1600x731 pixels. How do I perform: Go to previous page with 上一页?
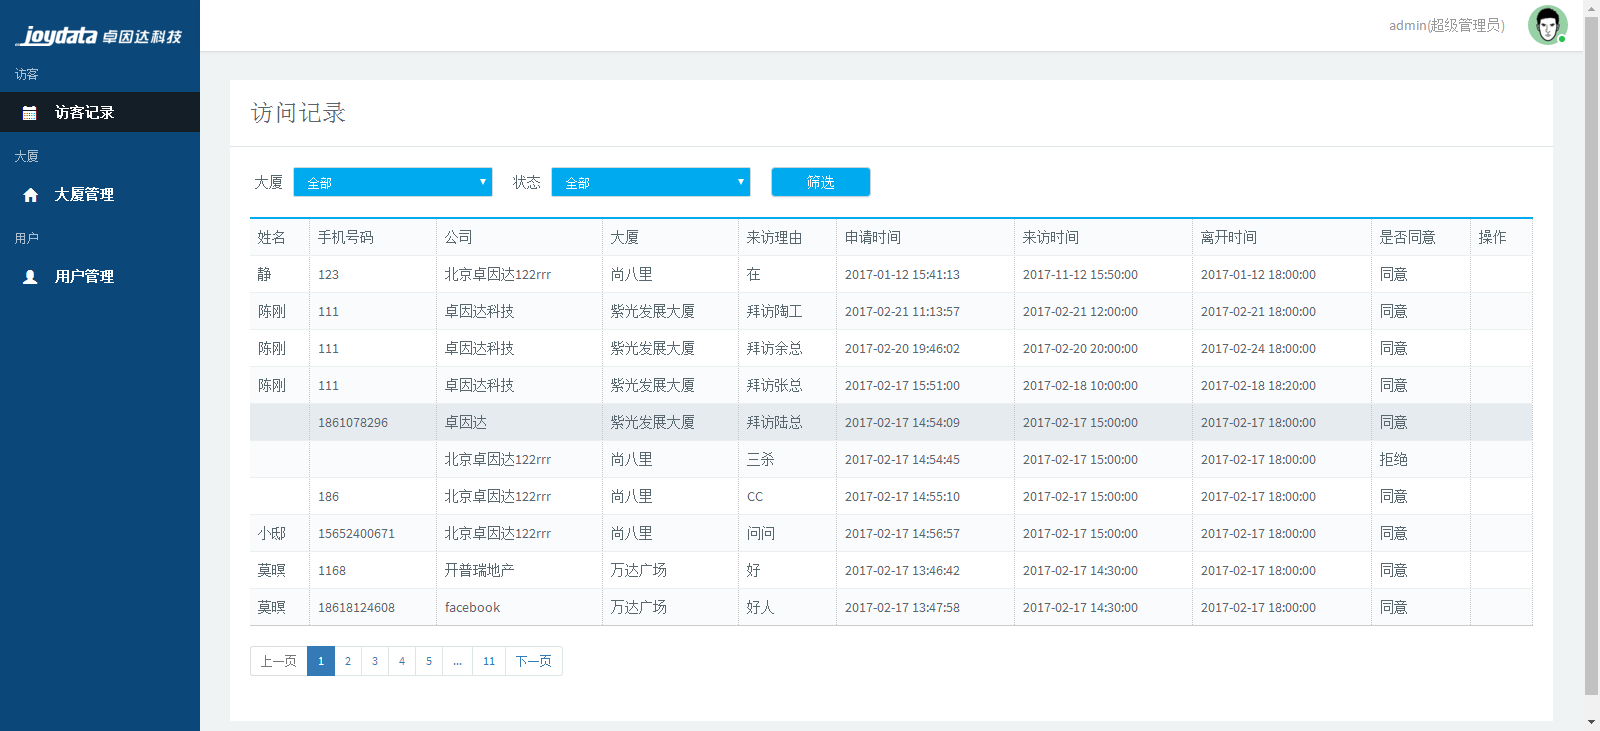pyautogui.click(x=279, y=661)
